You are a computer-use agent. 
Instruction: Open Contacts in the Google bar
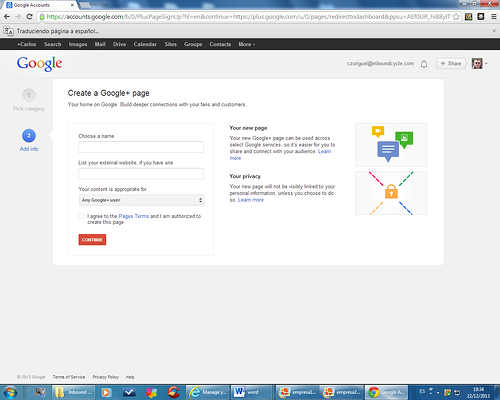coord(220,44)
